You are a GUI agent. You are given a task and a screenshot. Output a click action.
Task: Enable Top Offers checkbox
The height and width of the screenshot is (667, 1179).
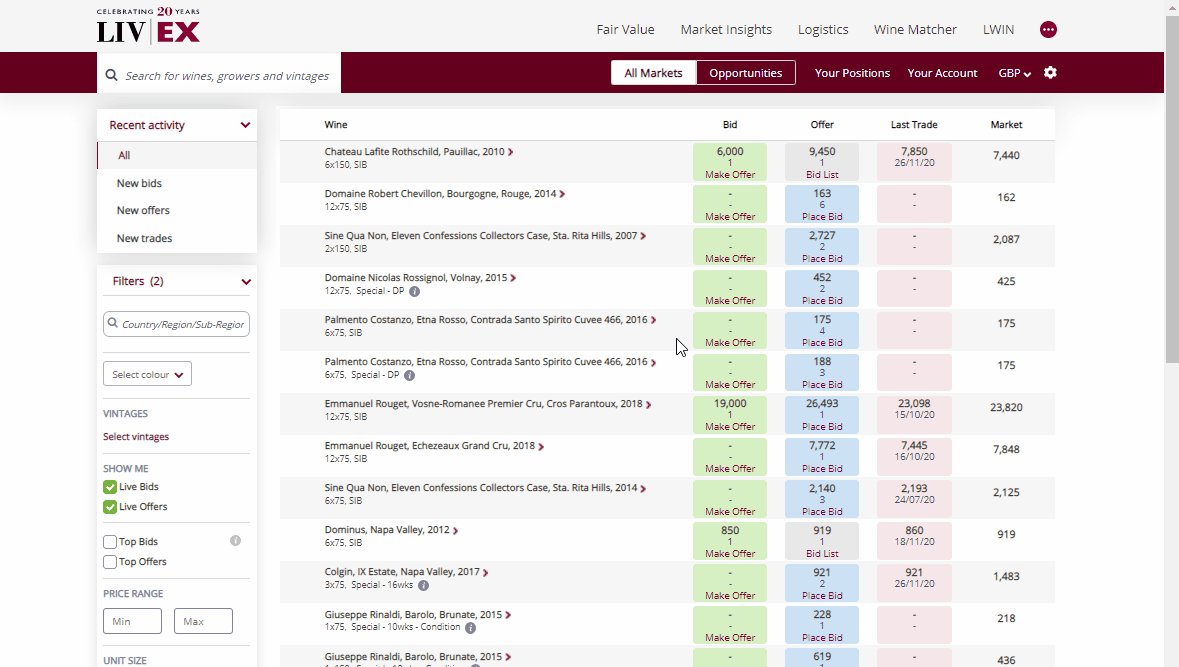click(x=110, y=562)
